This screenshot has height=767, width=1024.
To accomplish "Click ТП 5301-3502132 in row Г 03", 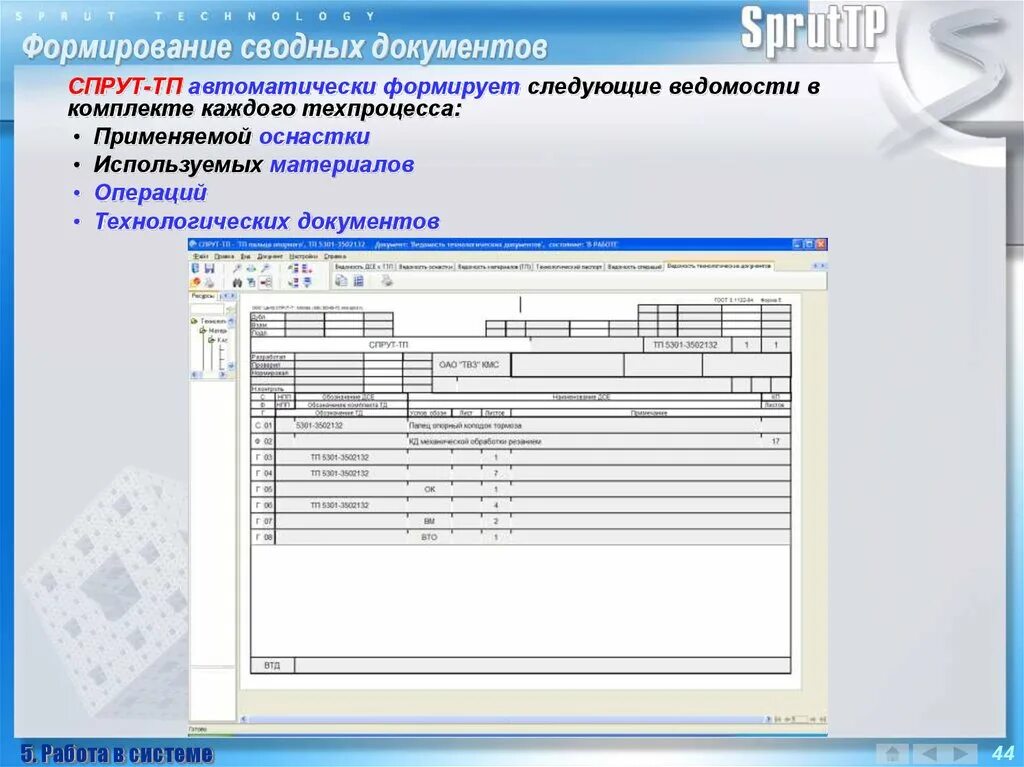I will tap(340, 457).
